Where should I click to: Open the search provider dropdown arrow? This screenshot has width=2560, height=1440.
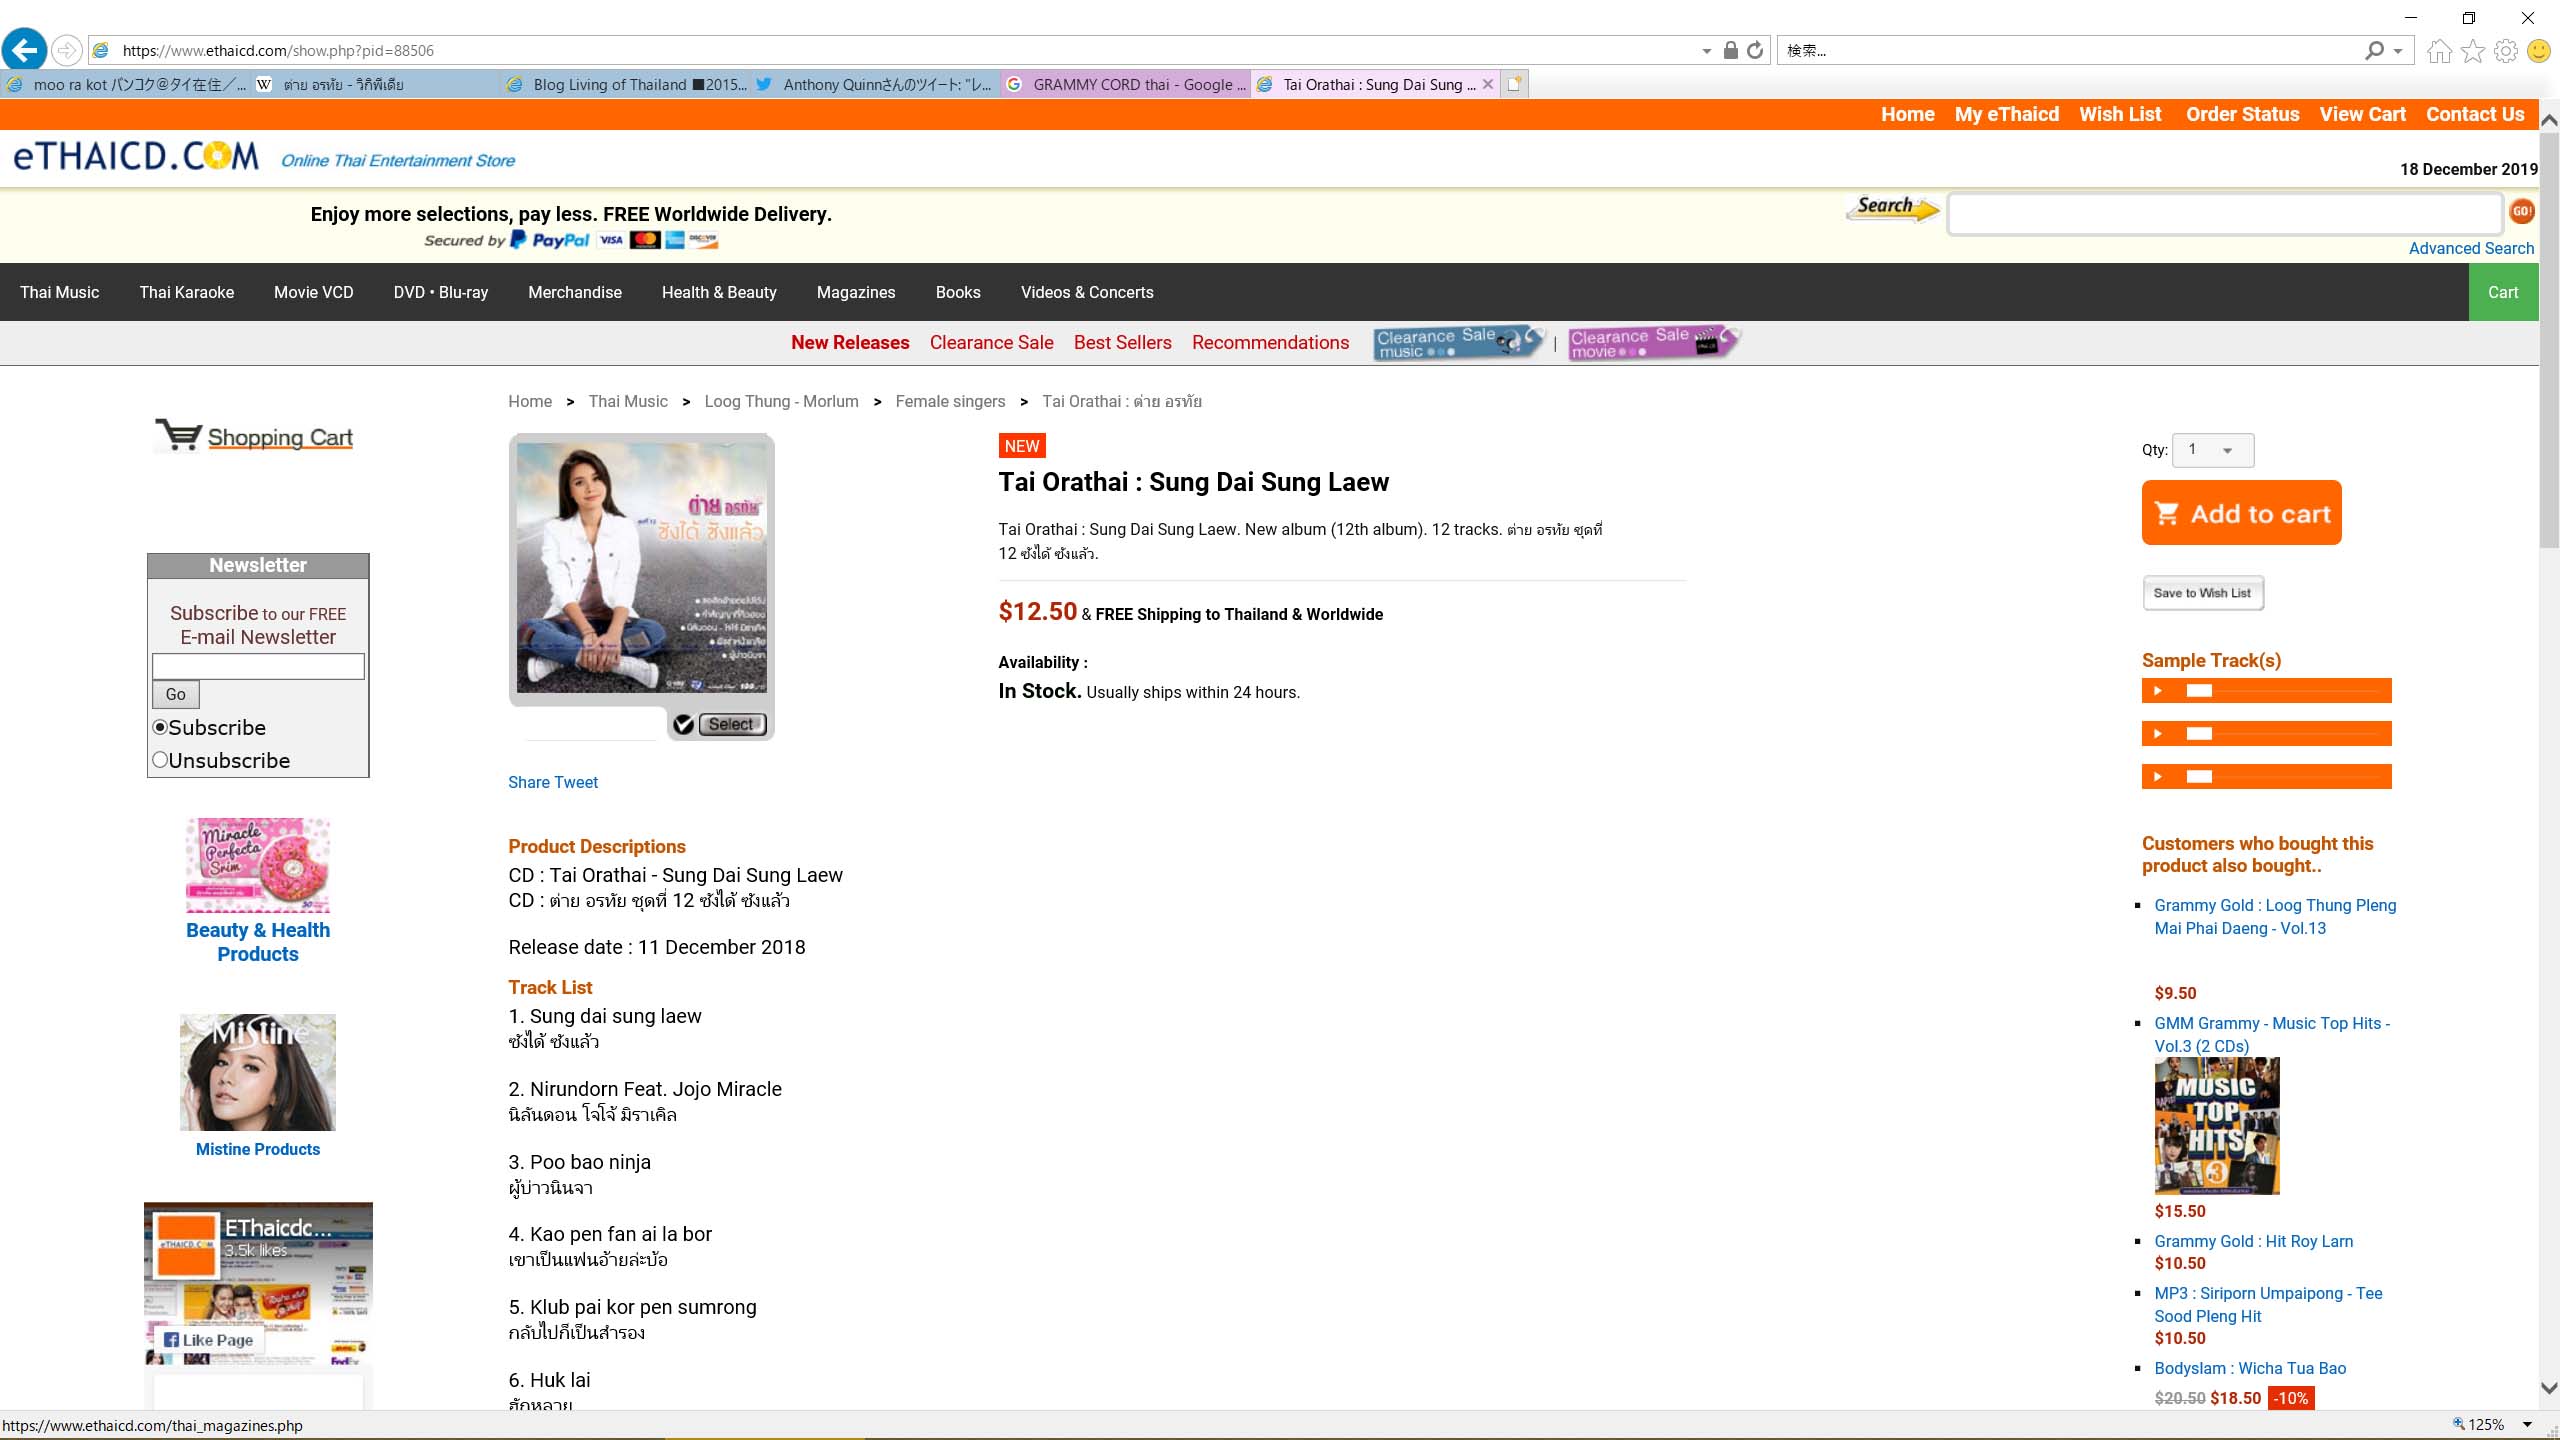pyautogui.click(x=2398, y=51)
